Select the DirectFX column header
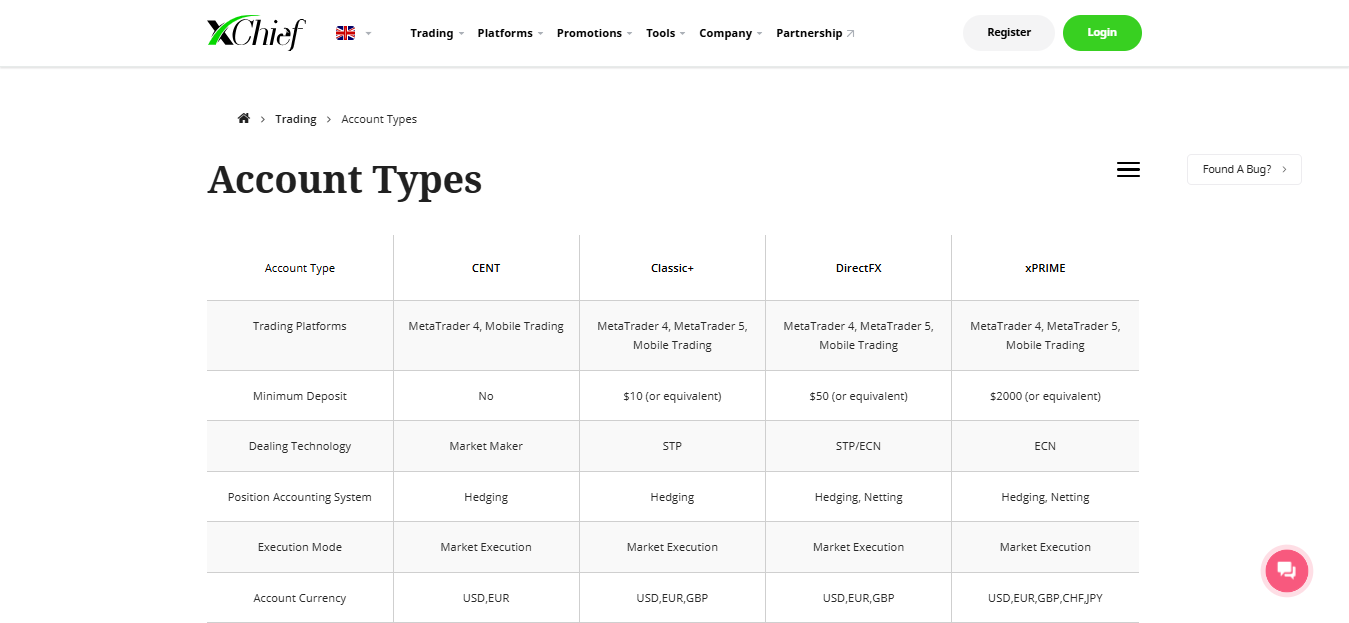The height and width of the screenshot is (623, 1349). pyautogui.click(x=858, y=268)
